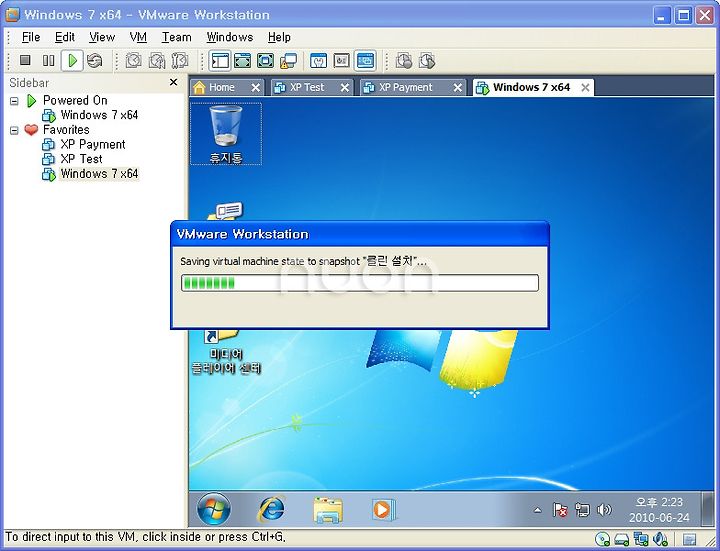Open the Snapshot Manager toolbar icon
This screenshot has width=720, height=551.
pos(180,60)
